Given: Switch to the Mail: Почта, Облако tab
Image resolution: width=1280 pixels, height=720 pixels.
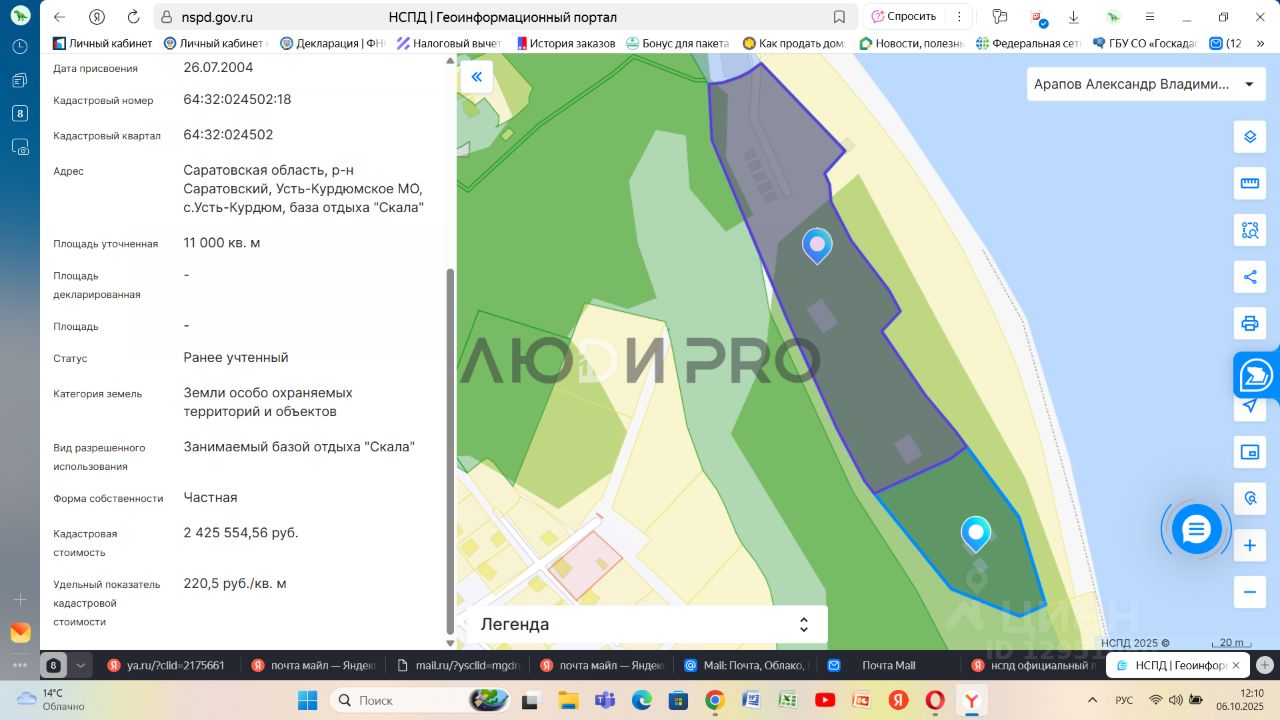Looking at the screenshot, I should 745,665.
